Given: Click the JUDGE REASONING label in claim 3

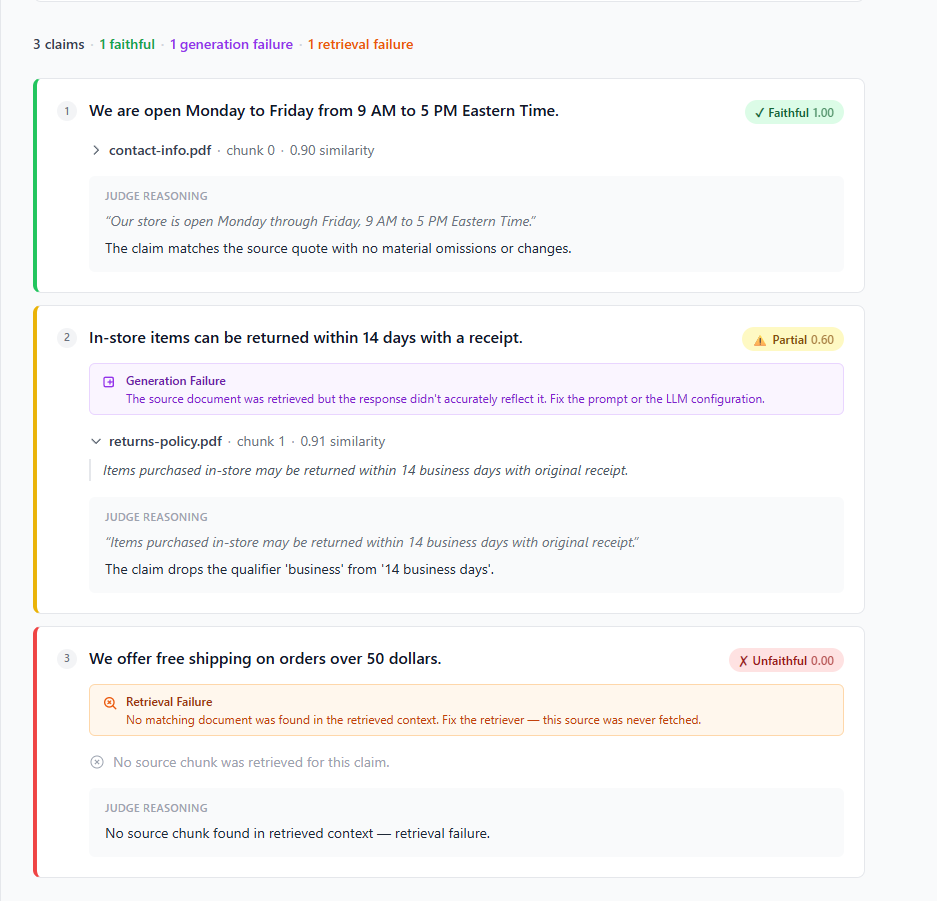Looking at the screenshot, I should [x=157, y=808].
